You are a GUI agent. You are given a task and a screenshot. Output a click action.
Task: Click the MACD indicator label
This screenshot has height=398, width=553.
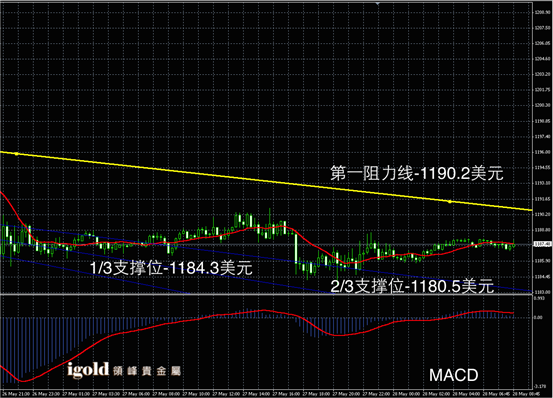click(x=454, y=375)
